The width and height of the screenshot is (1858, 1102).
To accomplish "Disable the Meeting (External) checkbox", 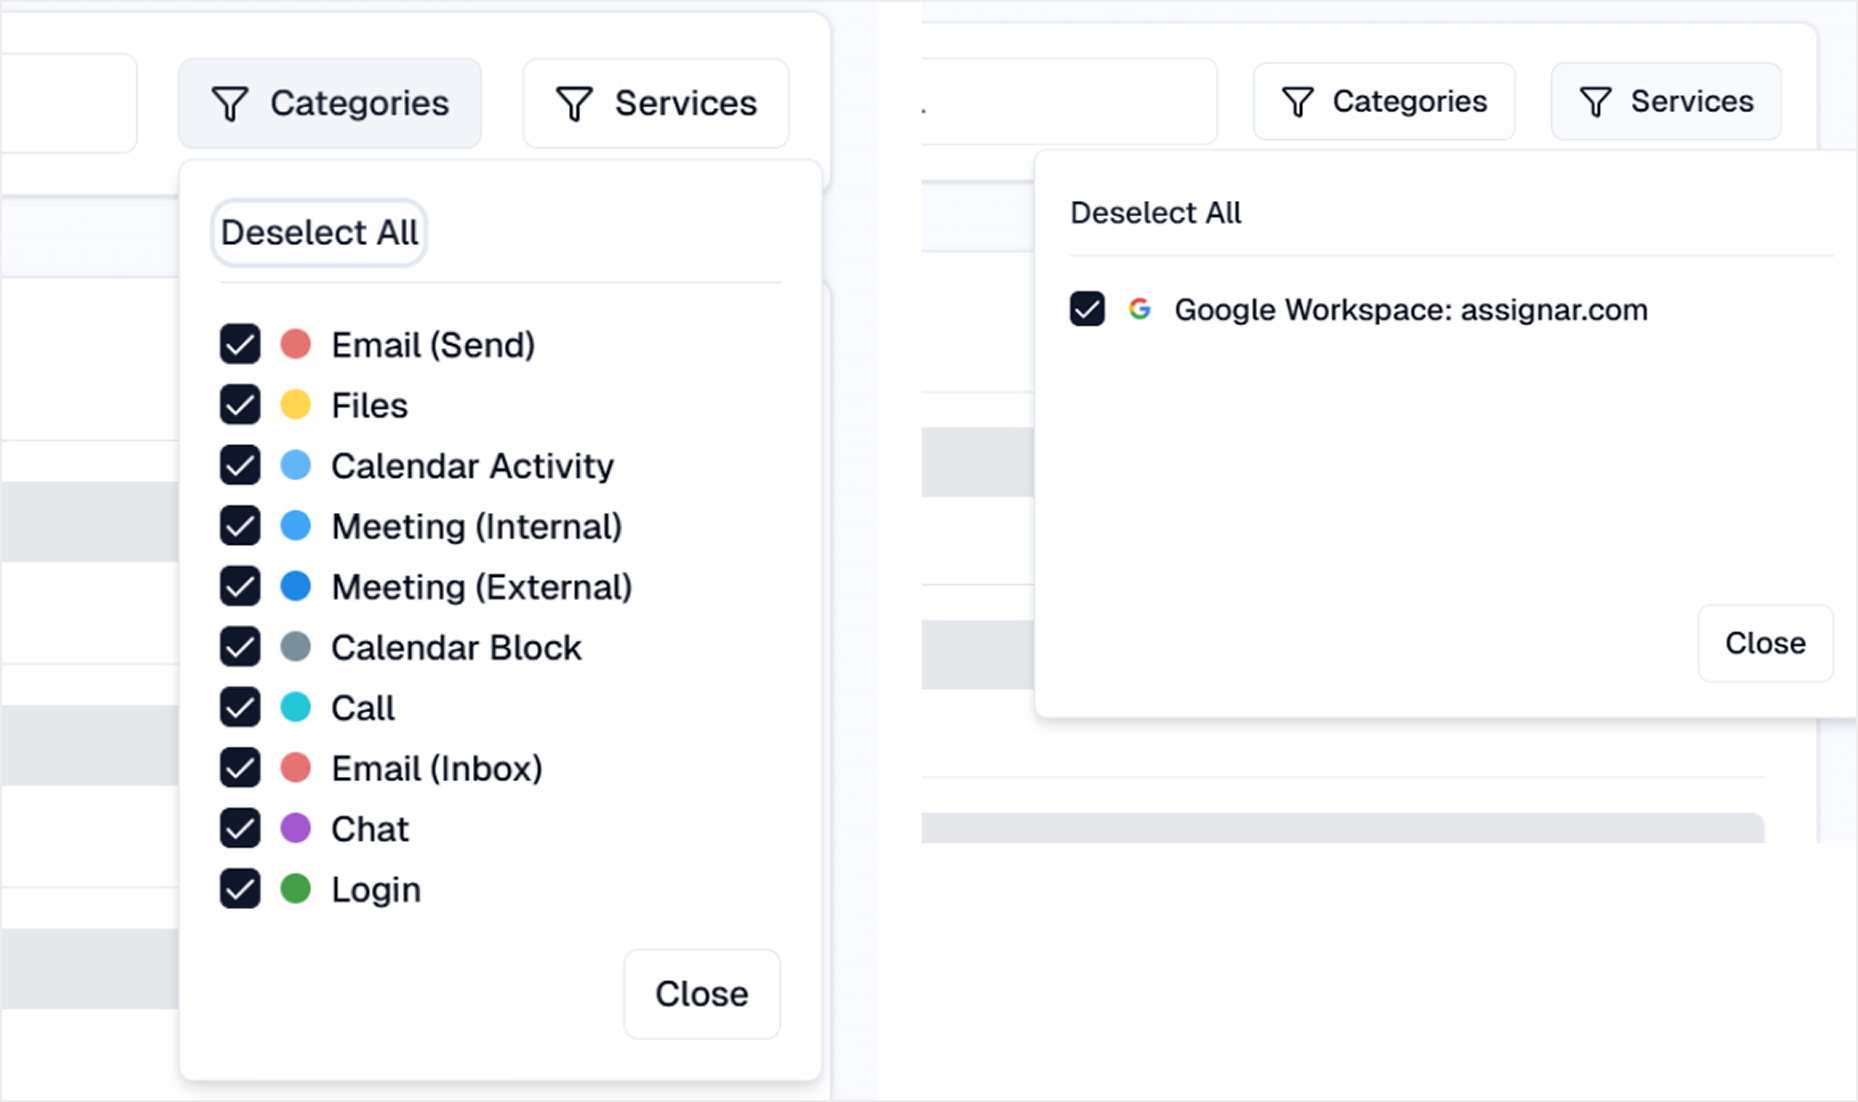I will coord(240,587).
